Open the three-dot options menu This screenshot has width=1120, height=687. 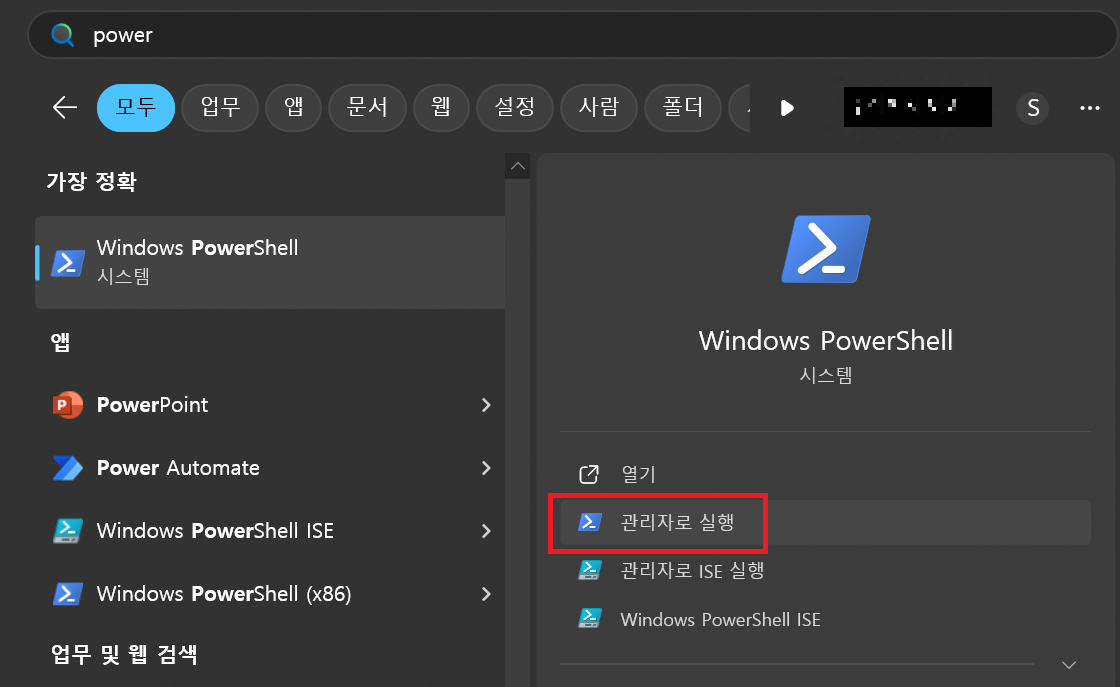tap(1089, 108)
